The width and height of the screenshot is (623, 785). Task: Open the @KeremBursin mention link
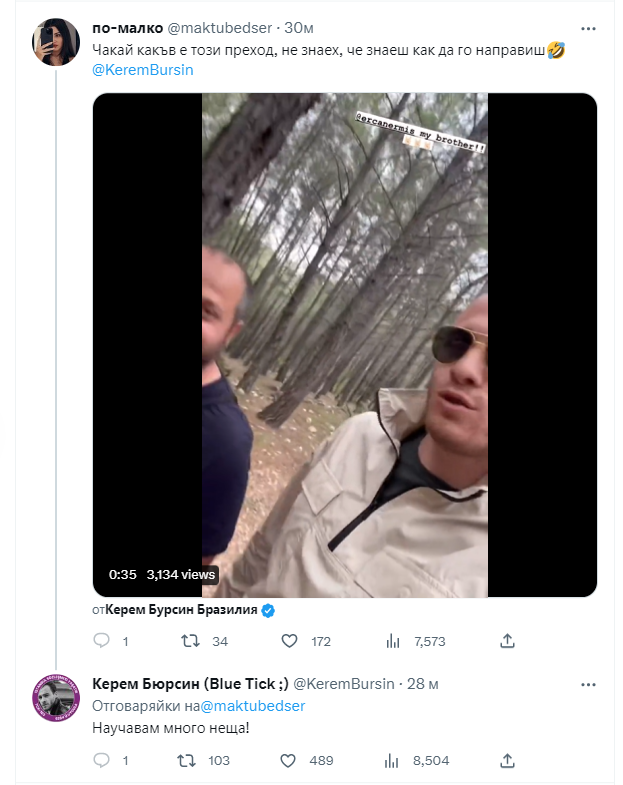click(142, 70)
